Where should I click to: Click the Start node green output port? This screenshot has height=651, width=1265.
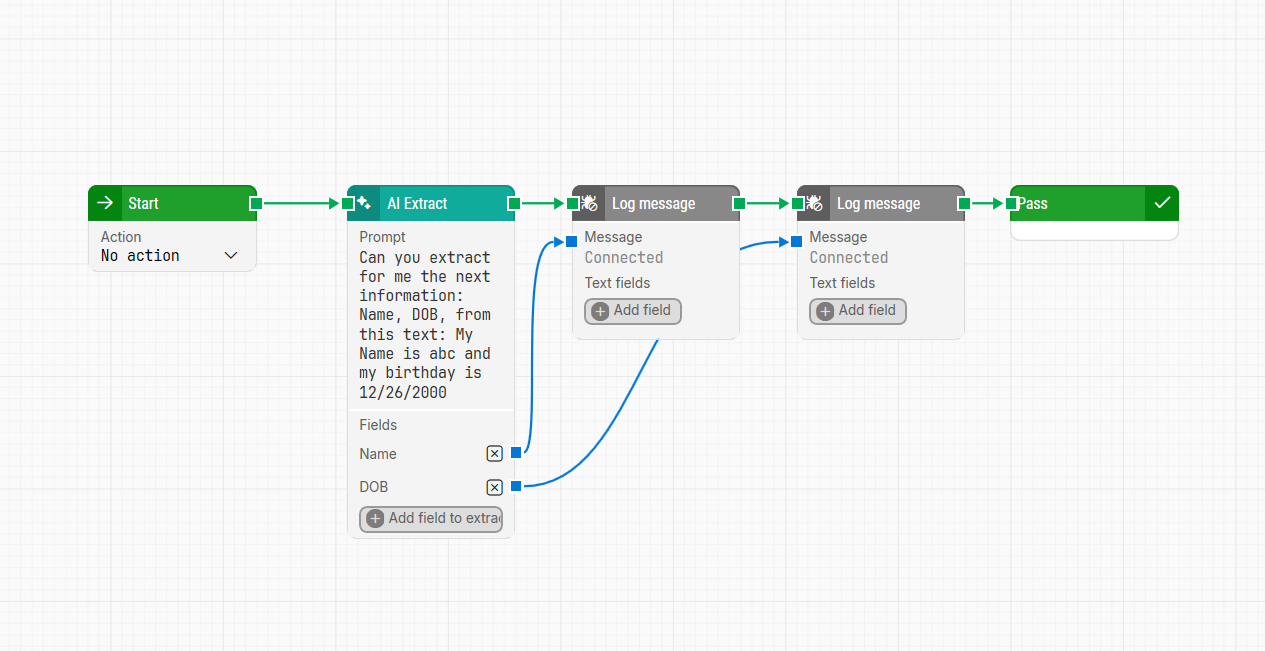pyautogui.click(x=256, y=204)
